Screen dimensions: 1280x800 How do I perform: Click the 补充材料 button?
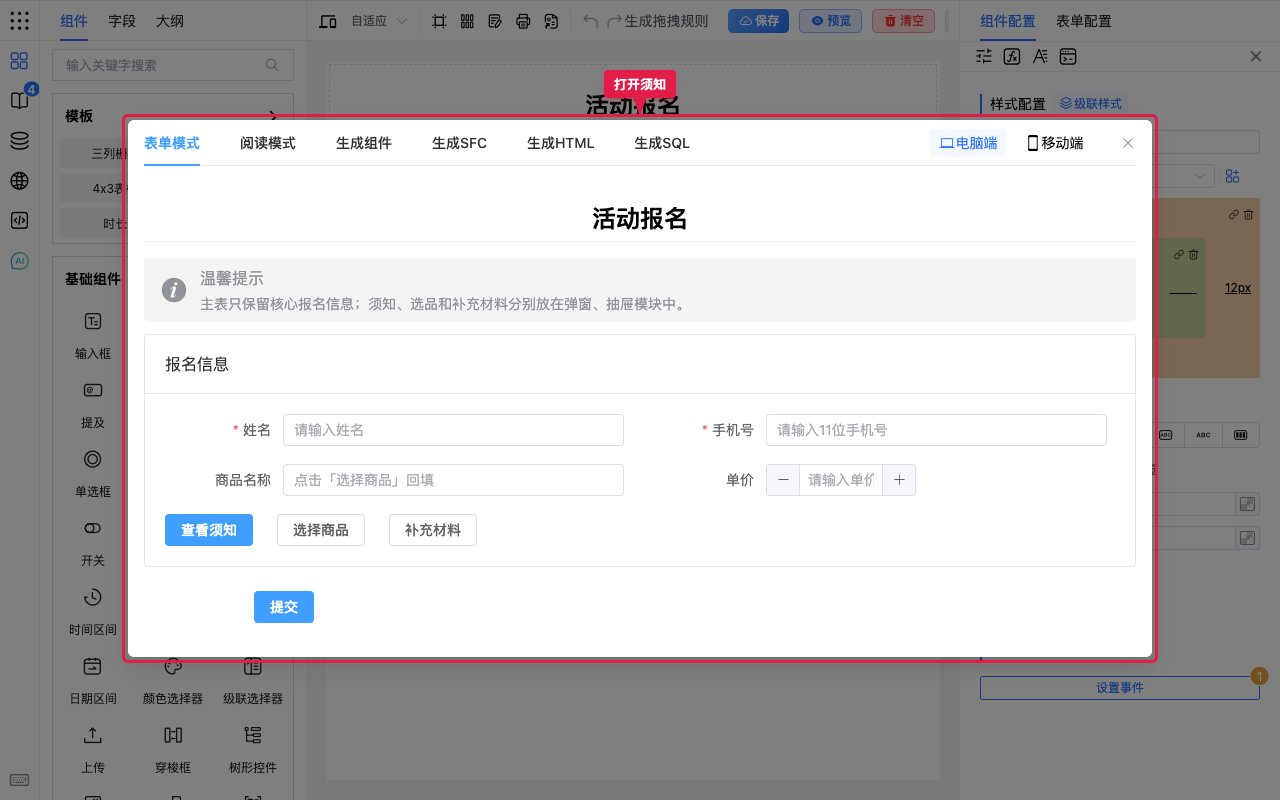[433, 530]
